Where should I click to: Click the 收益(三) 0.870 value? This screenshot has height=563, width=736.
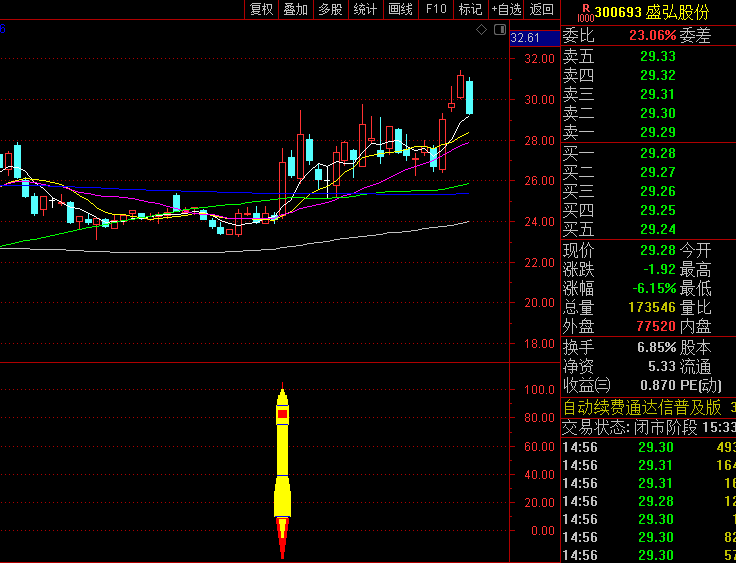point(658,386)
